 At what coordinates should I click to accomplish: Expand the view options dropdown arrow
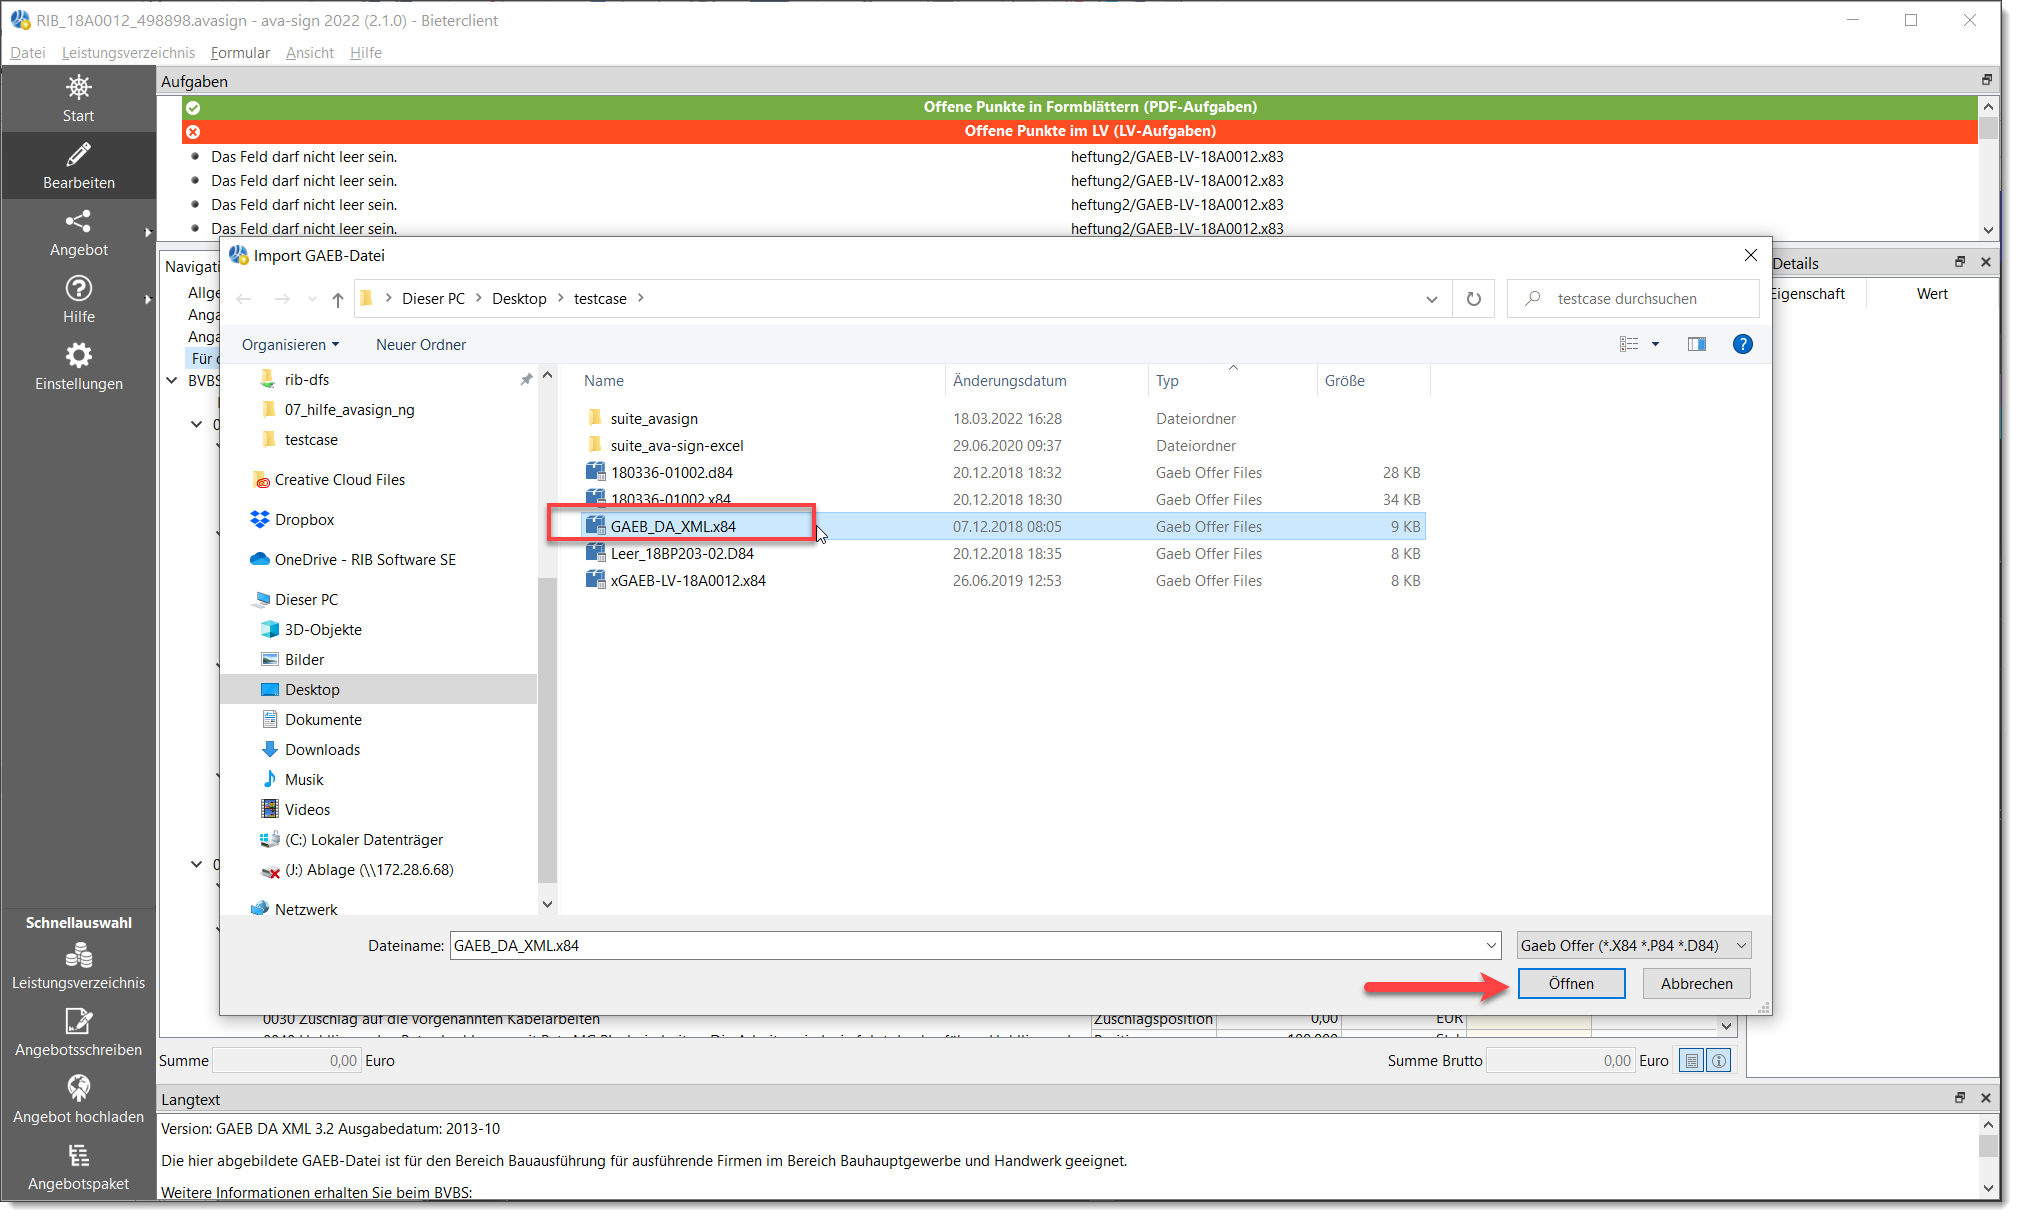coord(1655,344)
